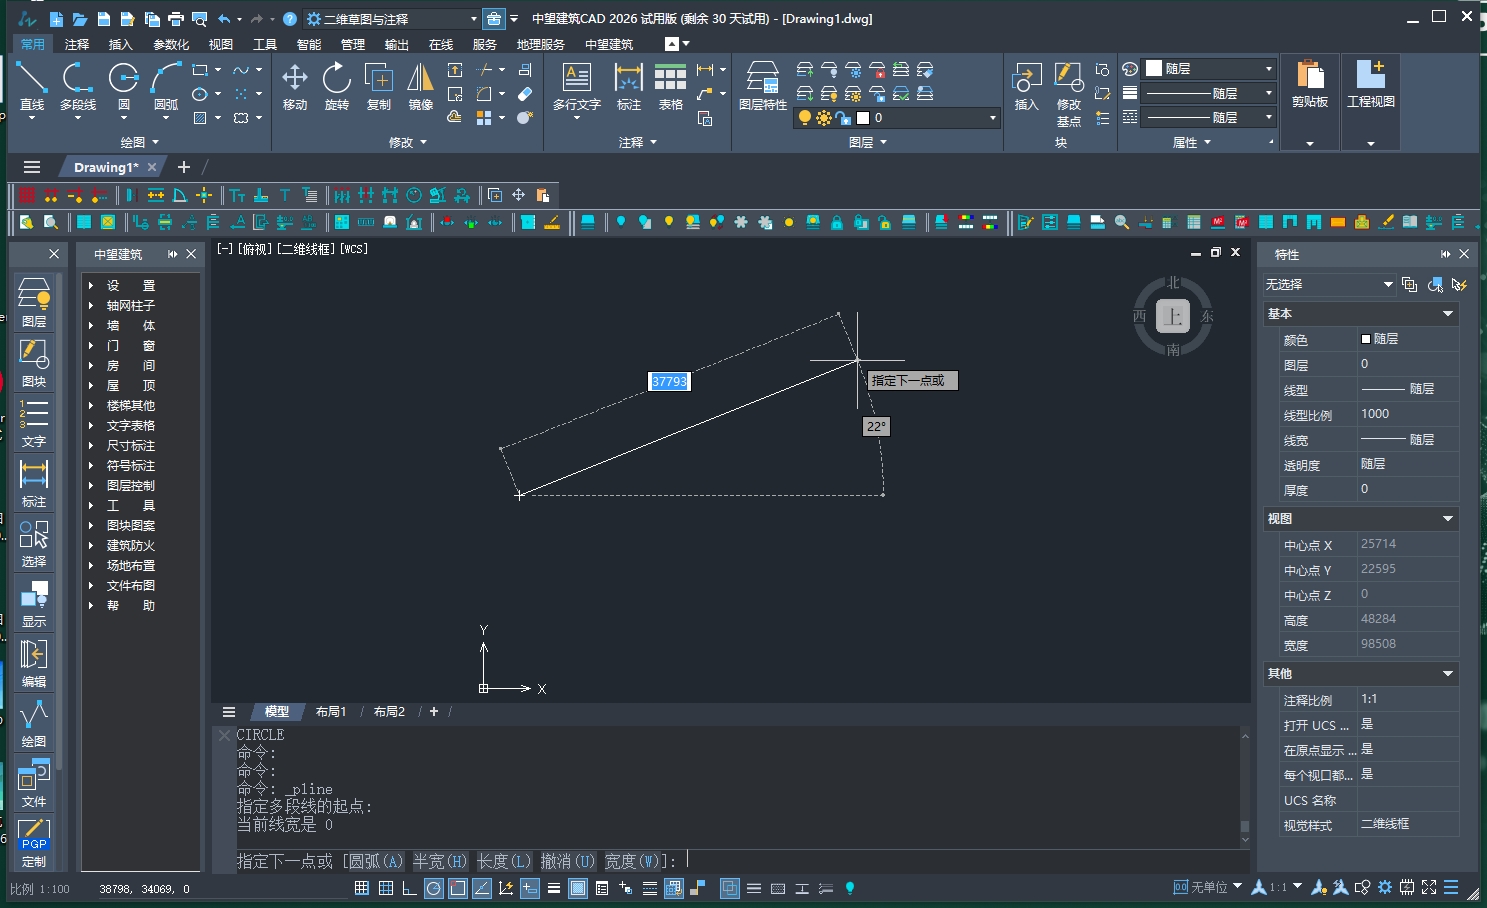This screenshot has height=908, width=1487.
Task: Toggle lineweight display in status bar
Action: (554, 888)
